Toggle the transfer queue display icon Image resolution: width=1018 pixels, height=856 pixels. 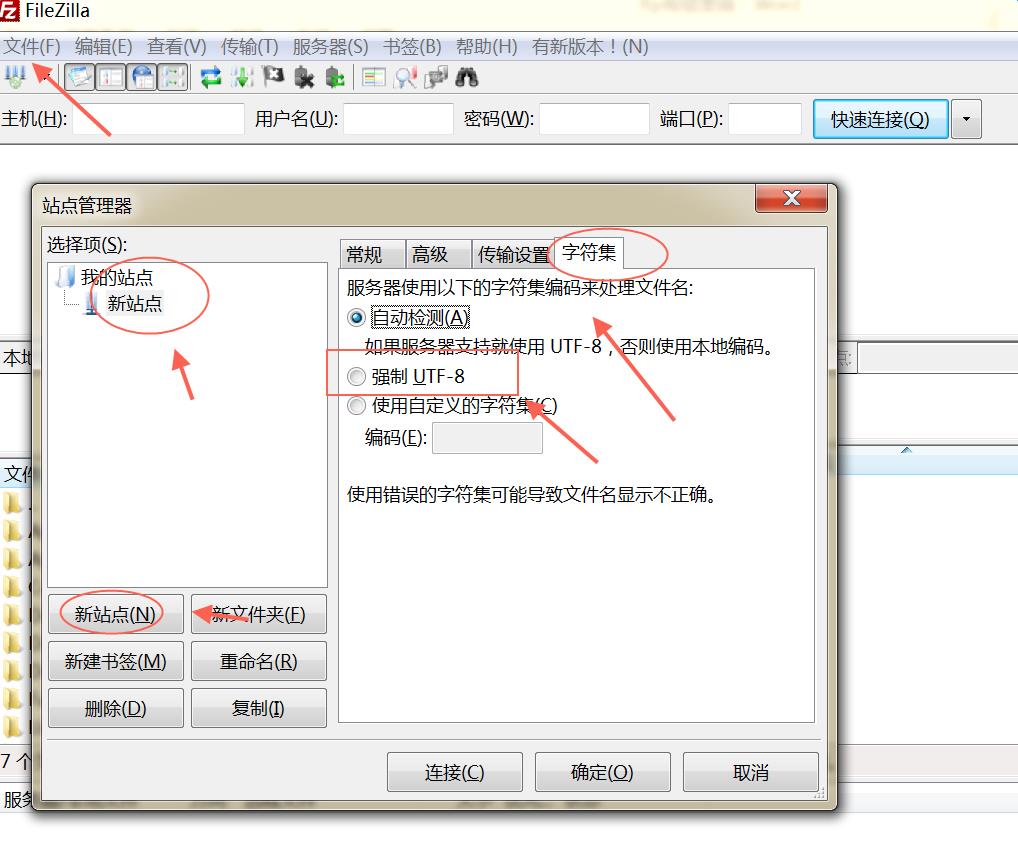click(173, 77)
